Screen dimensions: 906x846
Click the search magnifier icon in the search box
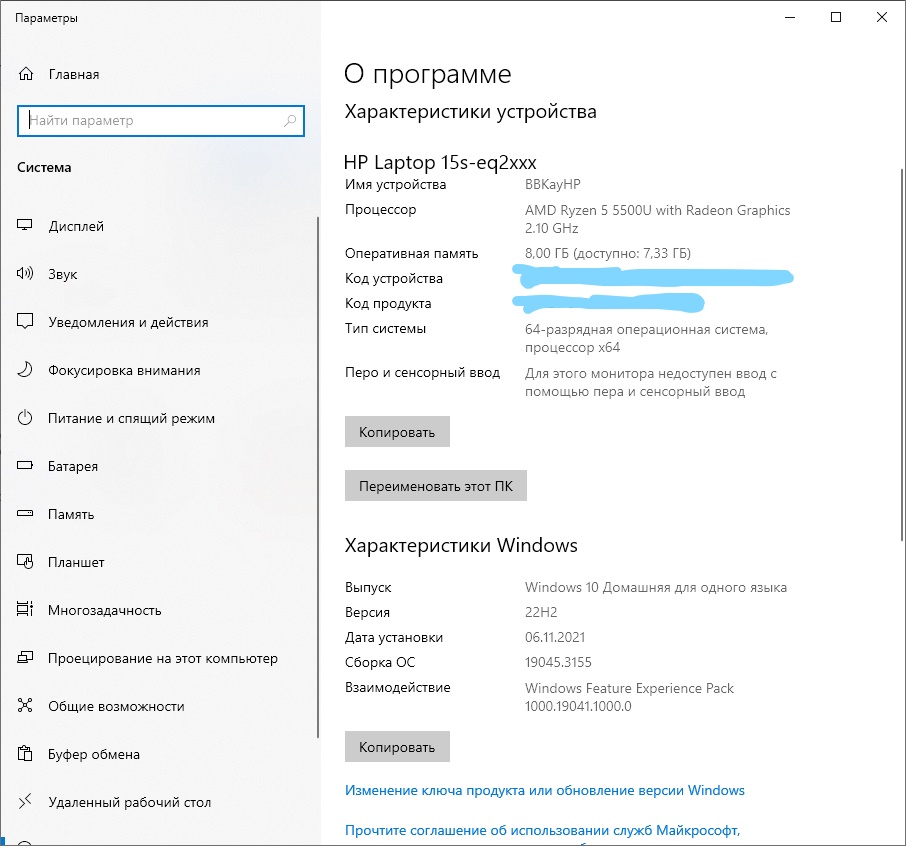click(x=290, y=120)
